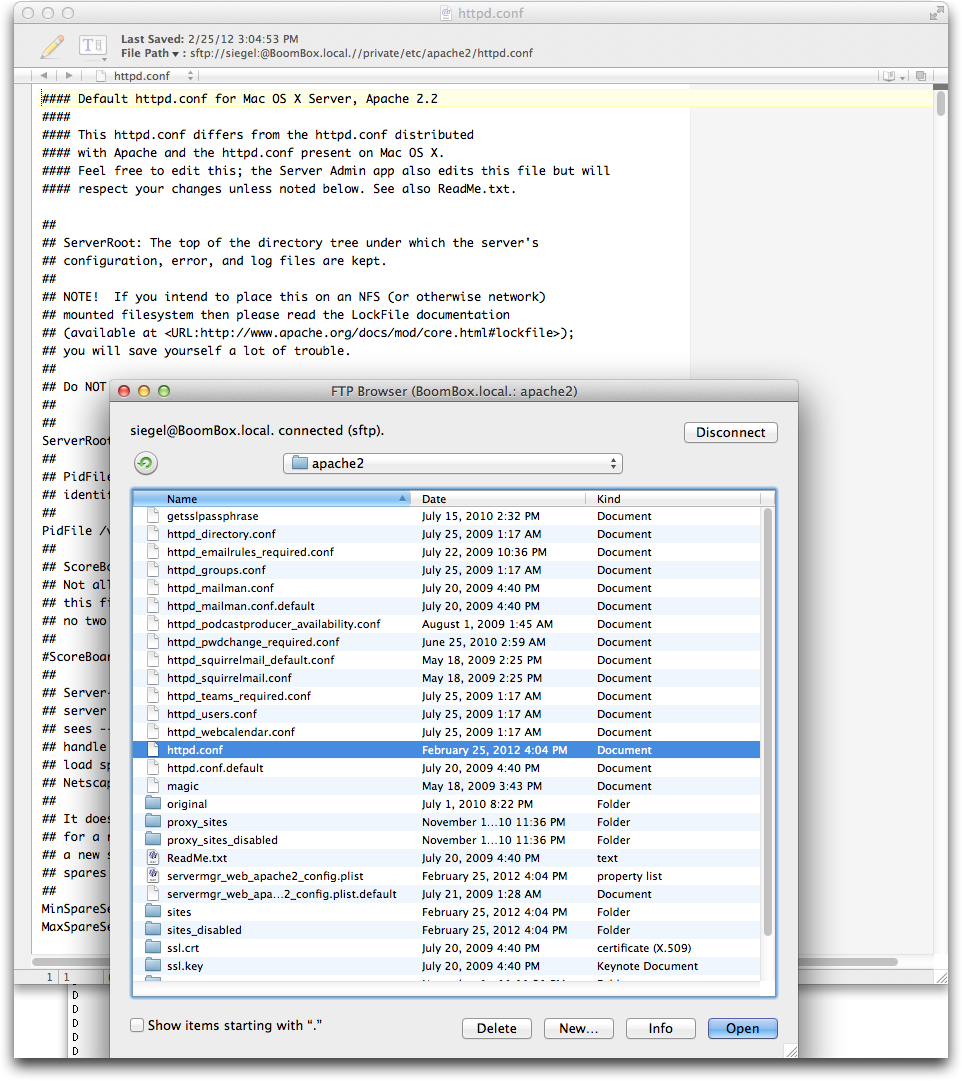Toggle full screen mode of httpd.conf window
The image size is (962, 1081).
tap(936, 12)
